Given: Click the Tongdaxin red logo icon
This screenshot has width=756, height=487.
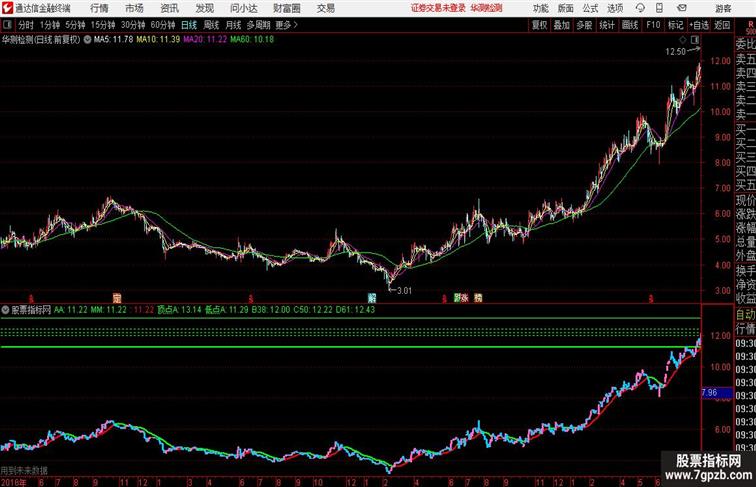Looking at the screenshot, I should (7, 8).
